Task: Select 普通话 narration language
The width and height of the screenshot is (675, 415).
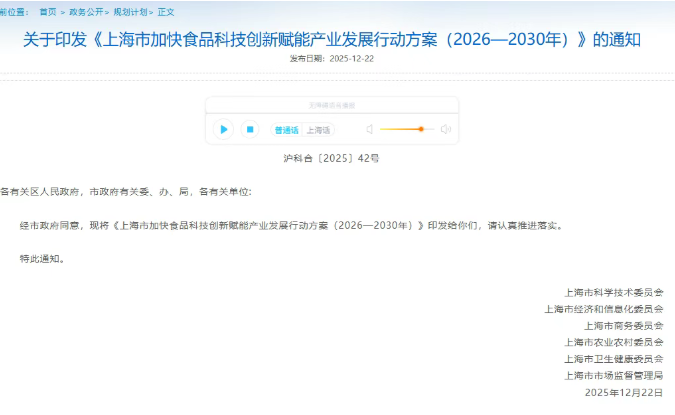Action: (x=286, y=130)
